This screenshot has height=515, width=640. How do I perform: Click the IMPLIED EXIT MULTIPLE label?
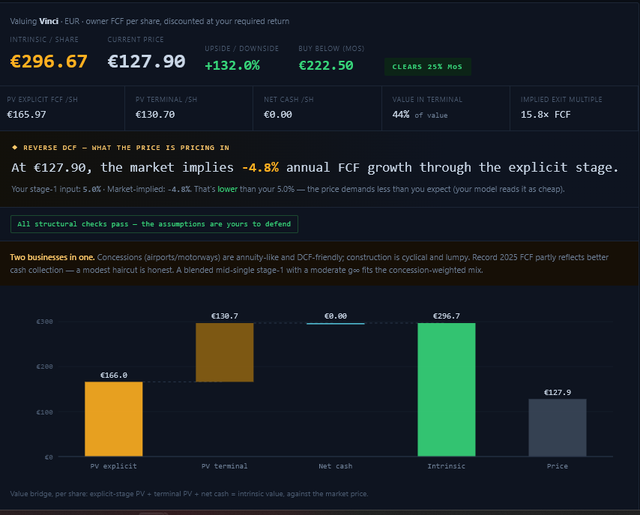click(x=561, y=100)
